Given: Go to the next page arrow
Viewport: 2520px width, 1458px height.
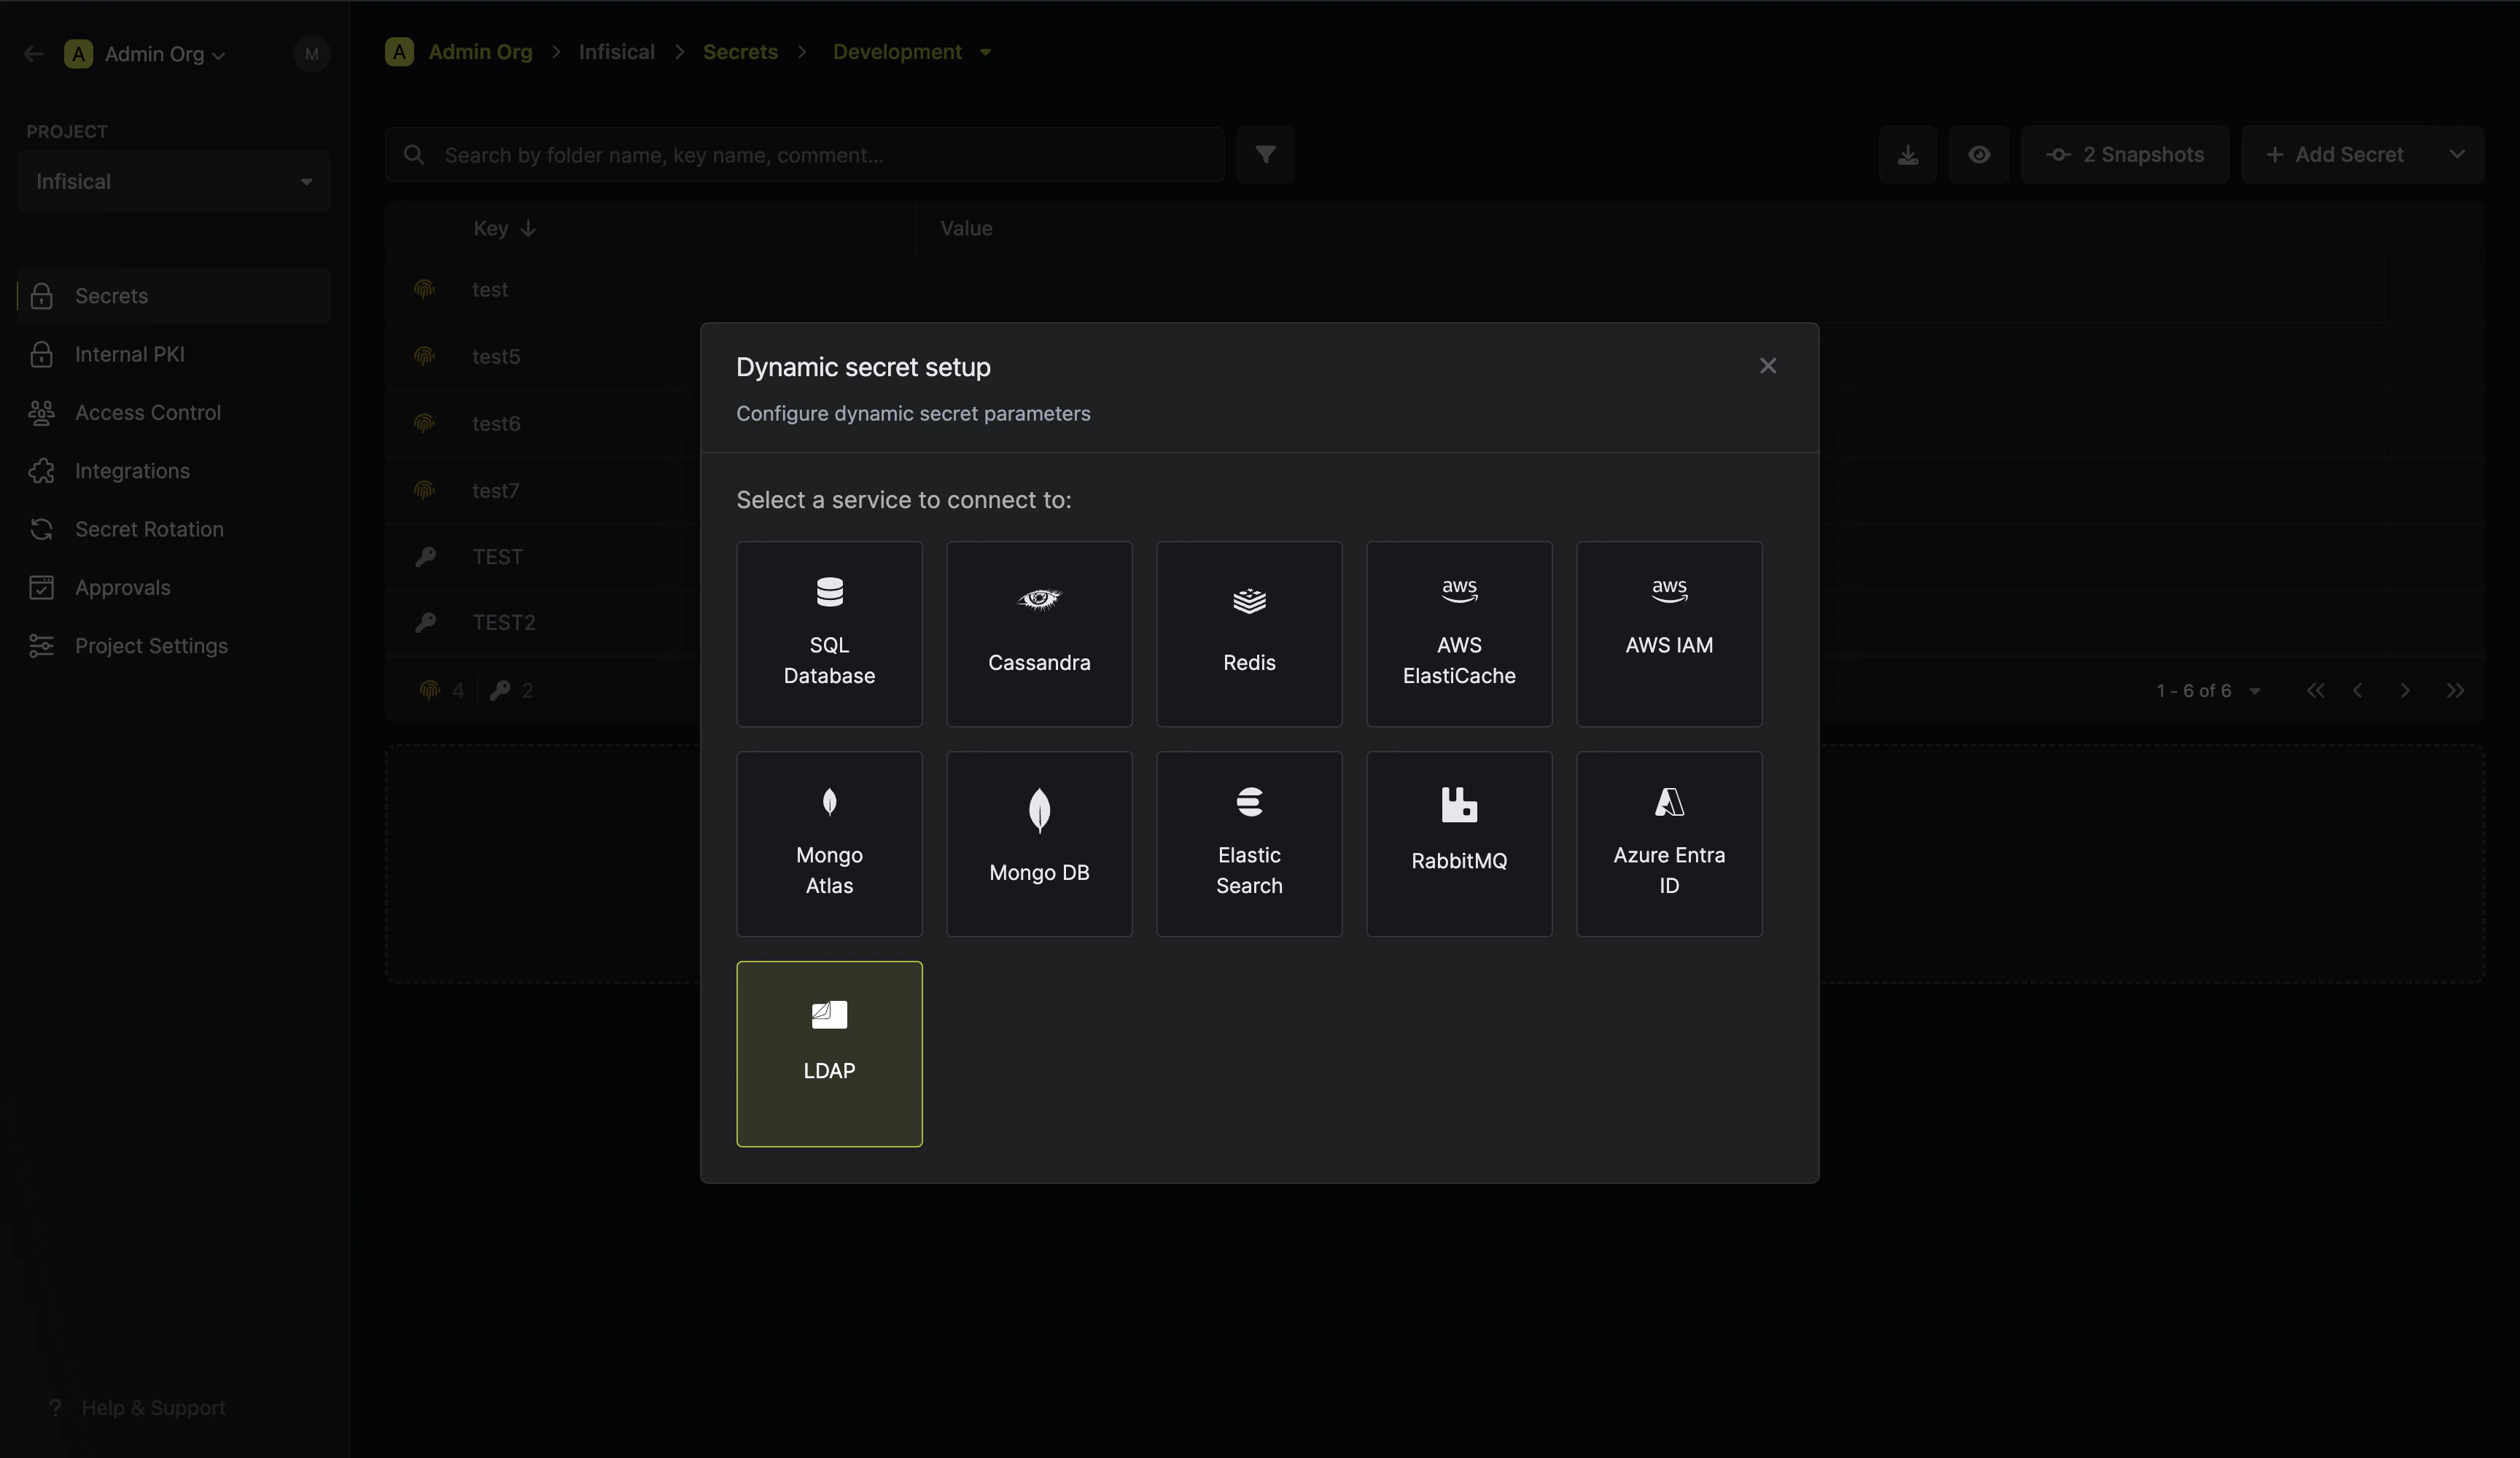Looking at the screenshot, I should coord(2405,691).
